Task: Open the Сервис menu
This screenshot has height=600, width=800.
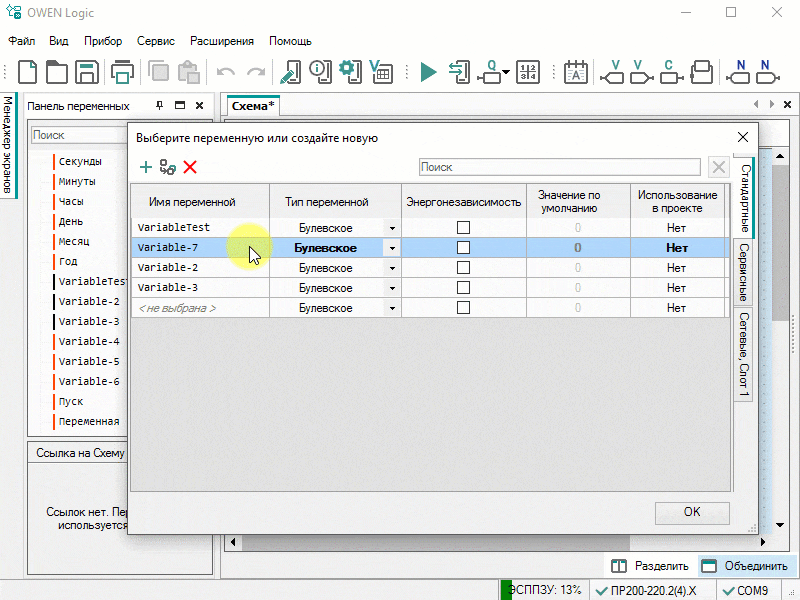Action: coord(156,41)
